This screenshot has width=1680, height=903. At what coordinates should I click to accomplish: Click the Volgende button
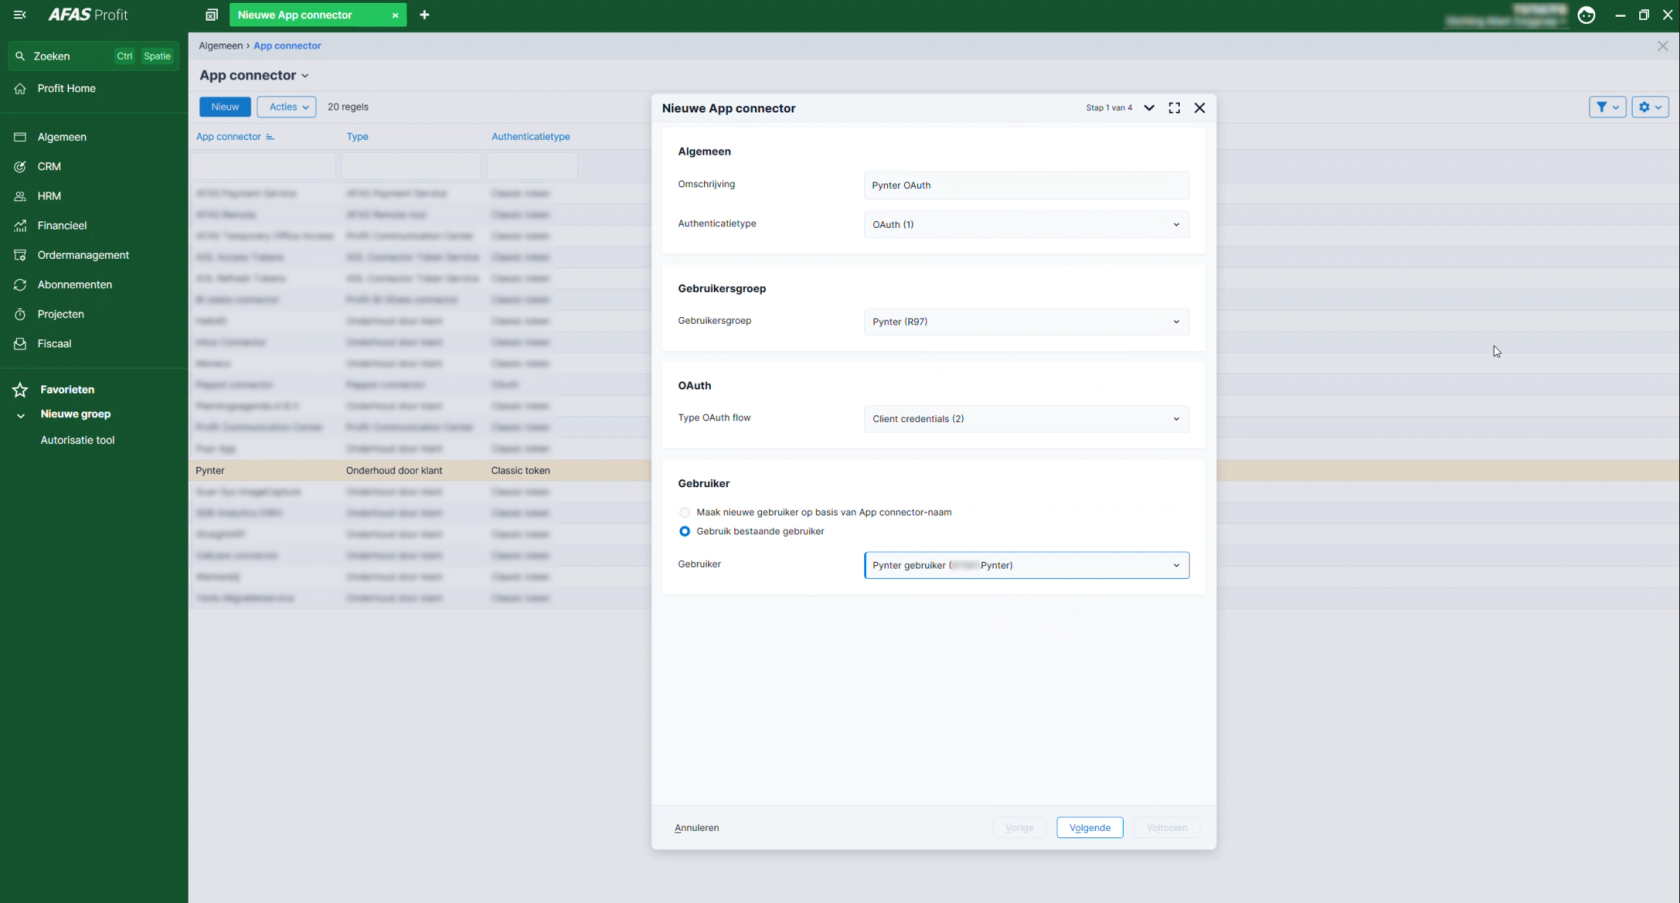point(1090,828)
